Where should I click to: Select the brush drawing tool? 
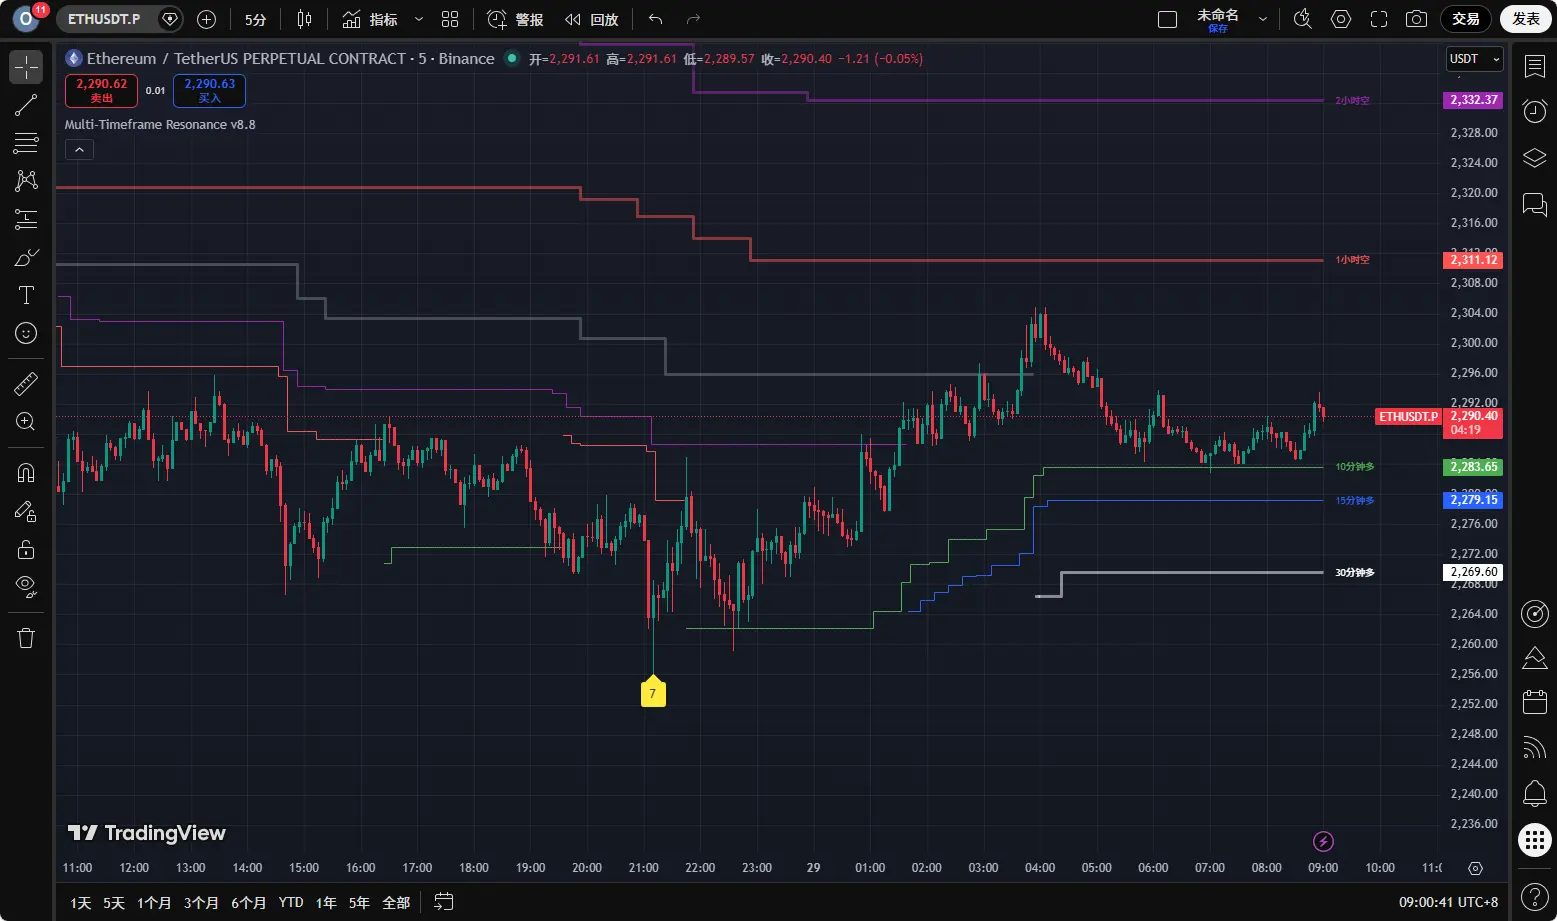[26, 257]
